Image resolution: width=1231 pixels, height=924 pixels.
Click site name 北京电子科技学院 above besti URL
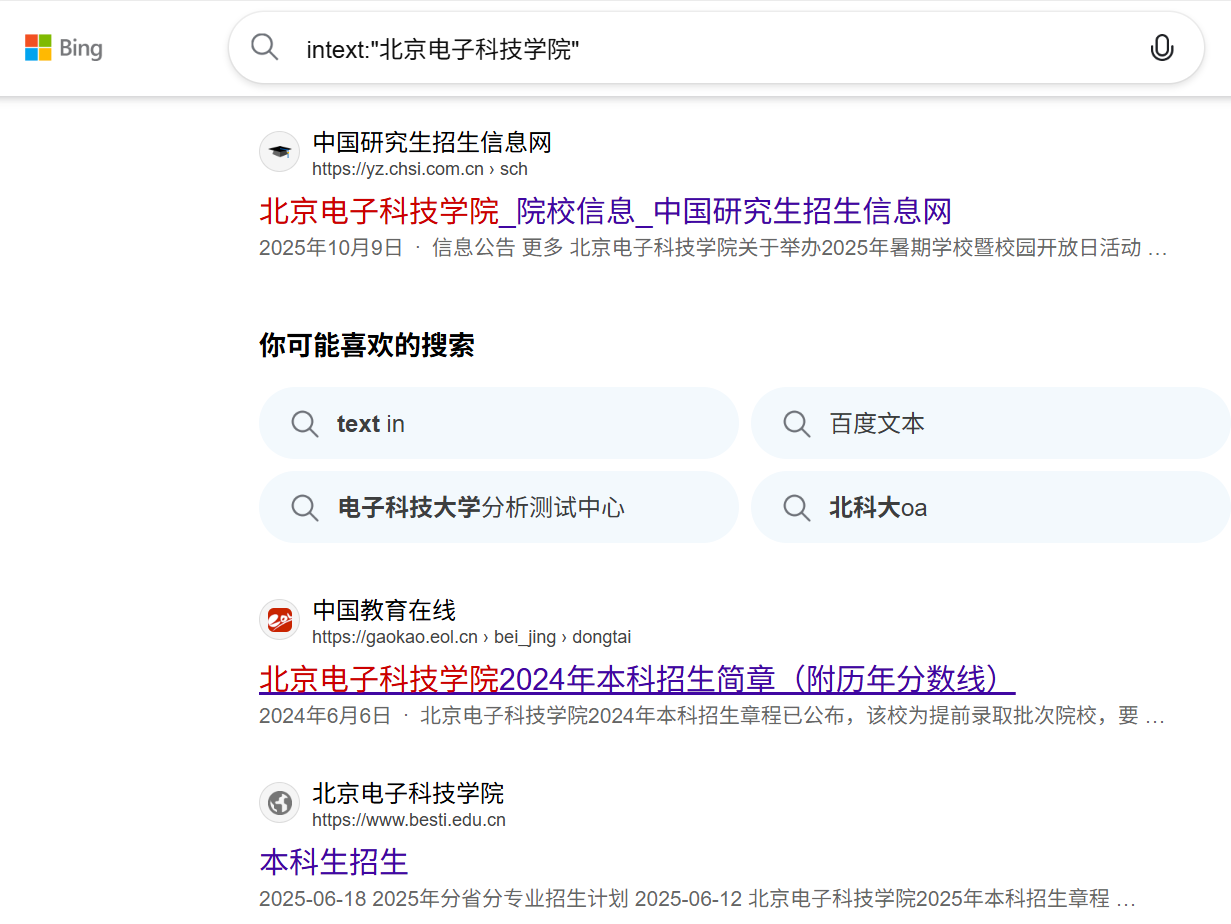pyautogui.click(x=408, y=793)
